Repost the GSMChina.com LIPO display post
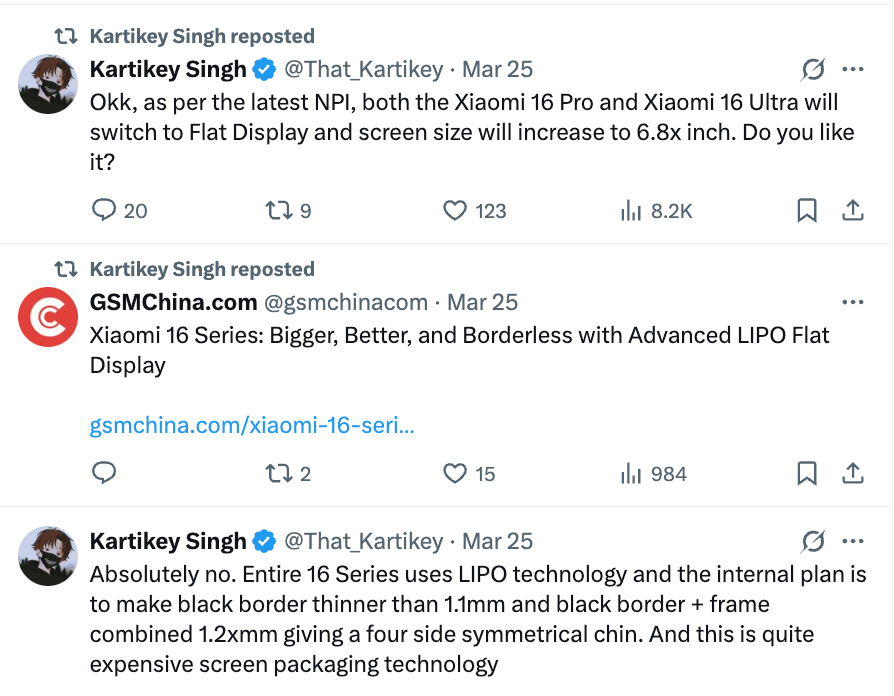894x696 pixels. [277, 474]
